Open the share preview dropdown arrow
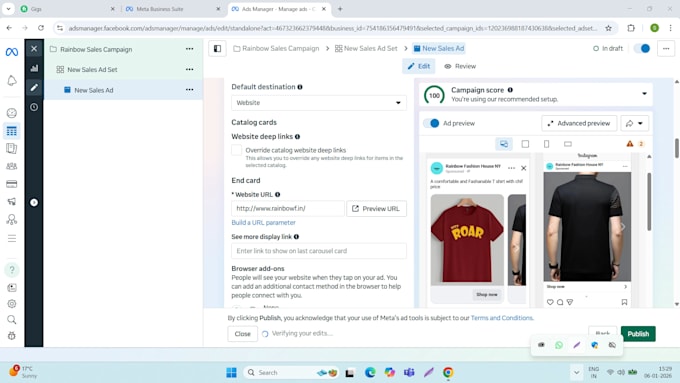The height and width of the screenshot is (383, 680). tap(640, 123)
